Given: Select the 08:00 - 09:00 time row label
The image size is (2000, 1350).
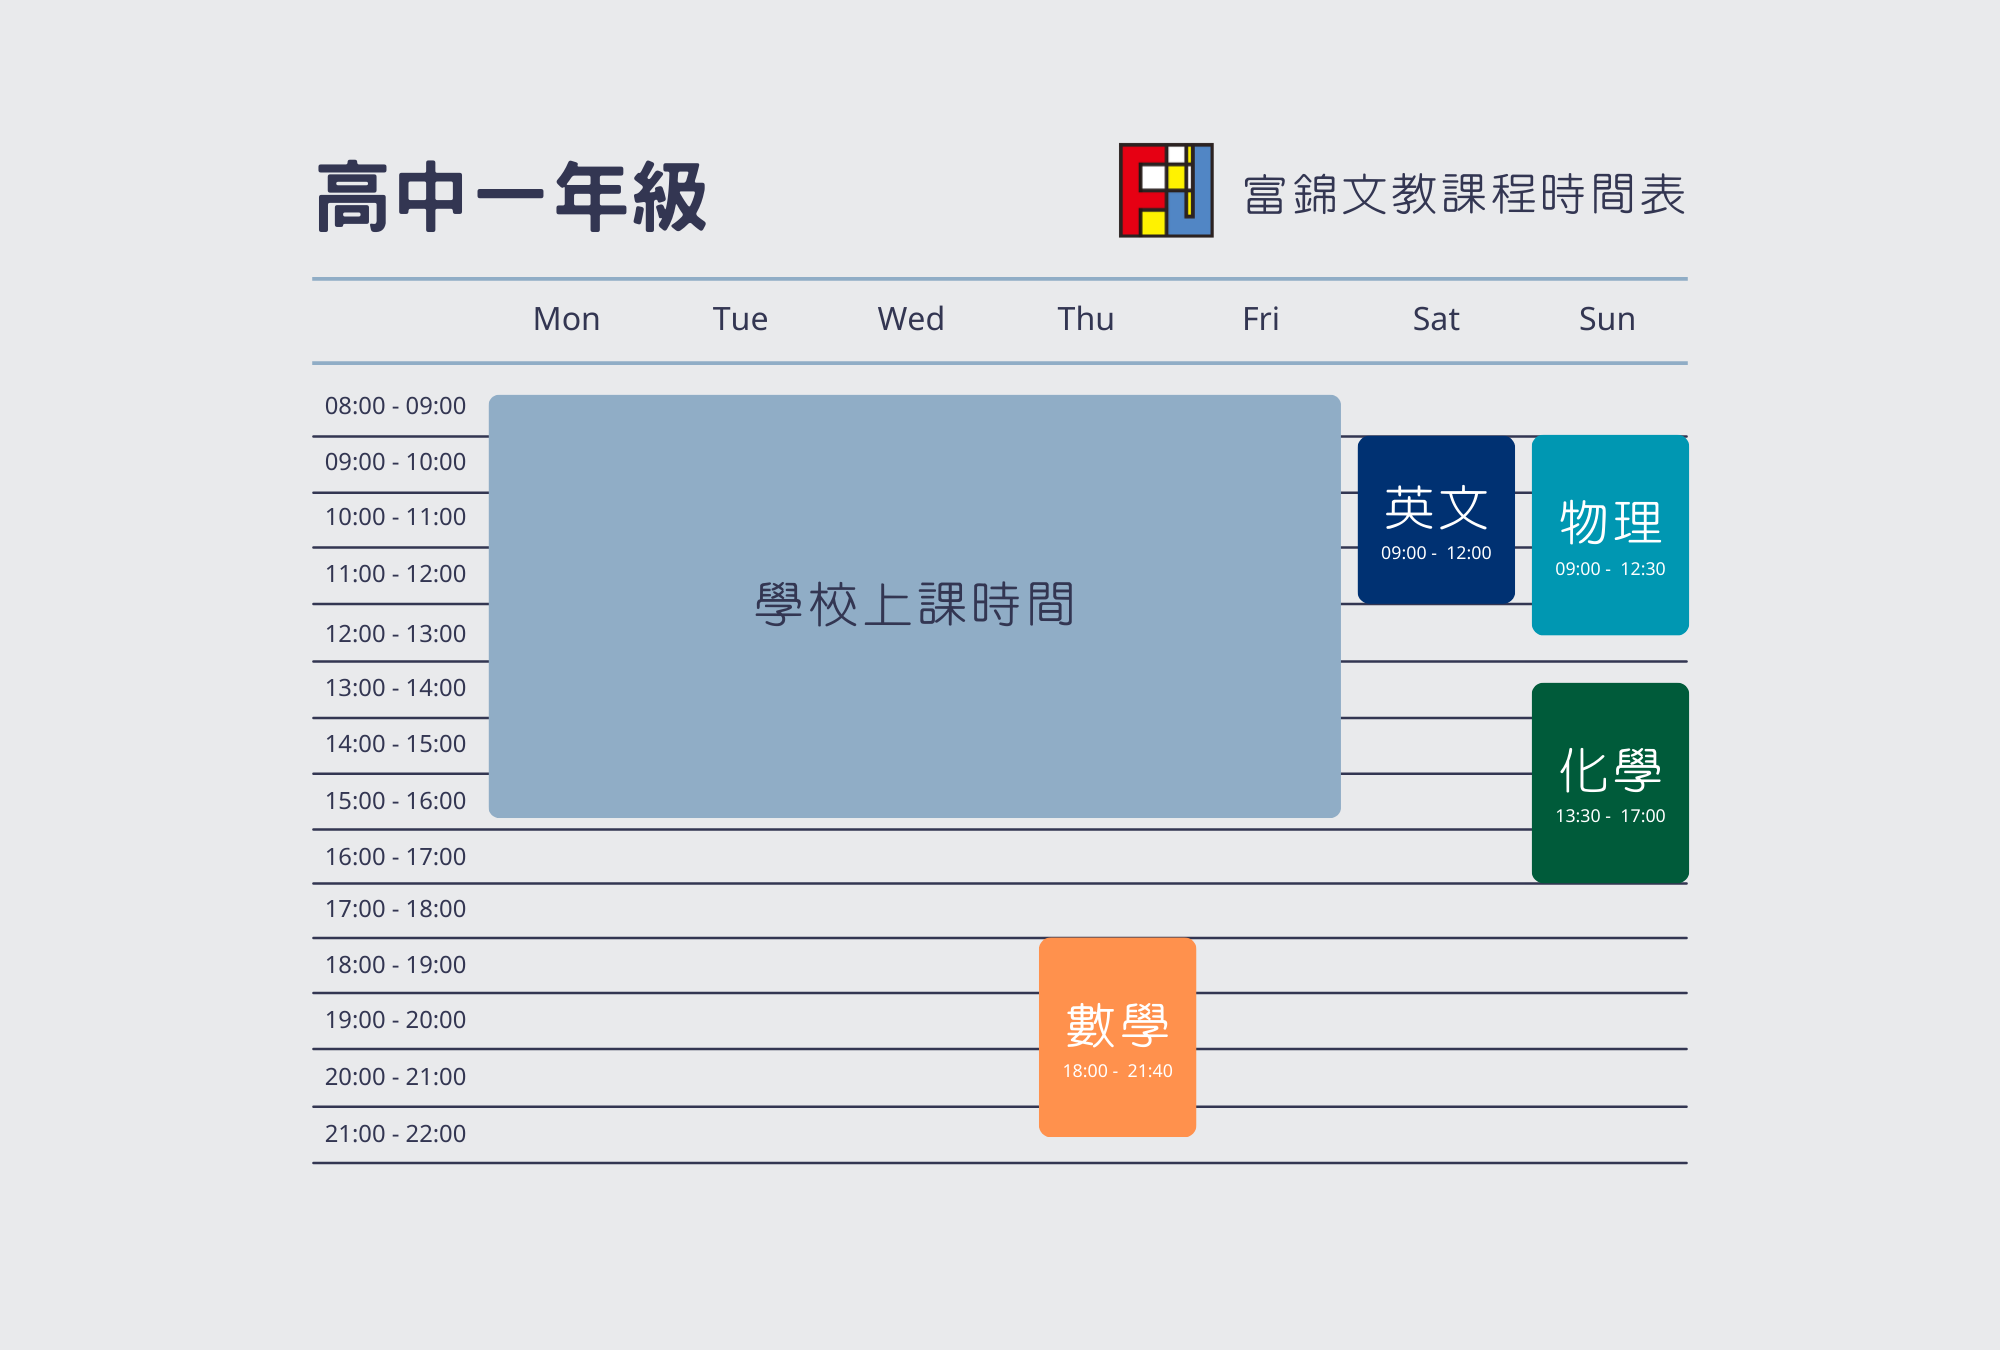Looking at the screenshot, I should (x=395, y=406).
